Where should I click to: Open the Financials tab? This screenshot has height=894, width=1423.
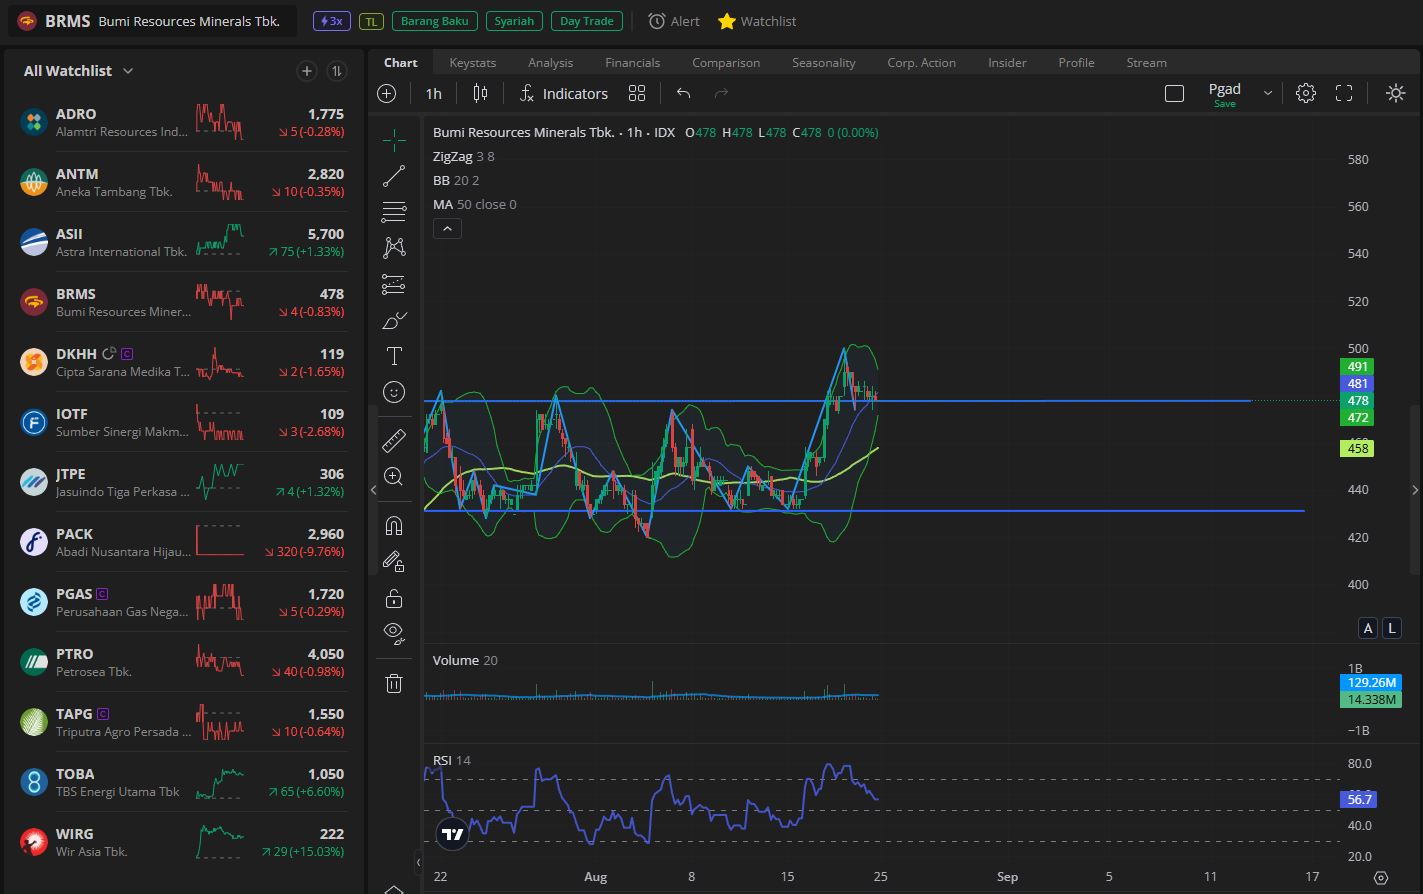point(632,62)
